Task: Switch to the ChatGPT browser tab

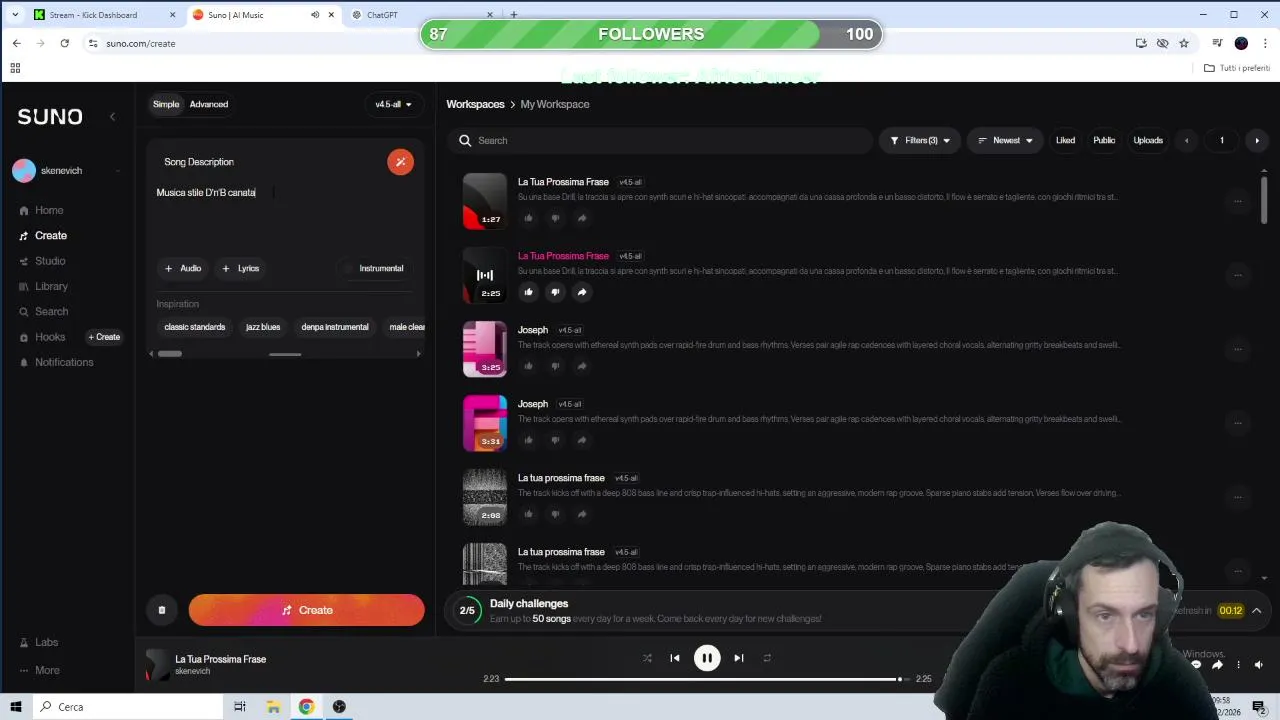Action: click(x=422, y=15)
